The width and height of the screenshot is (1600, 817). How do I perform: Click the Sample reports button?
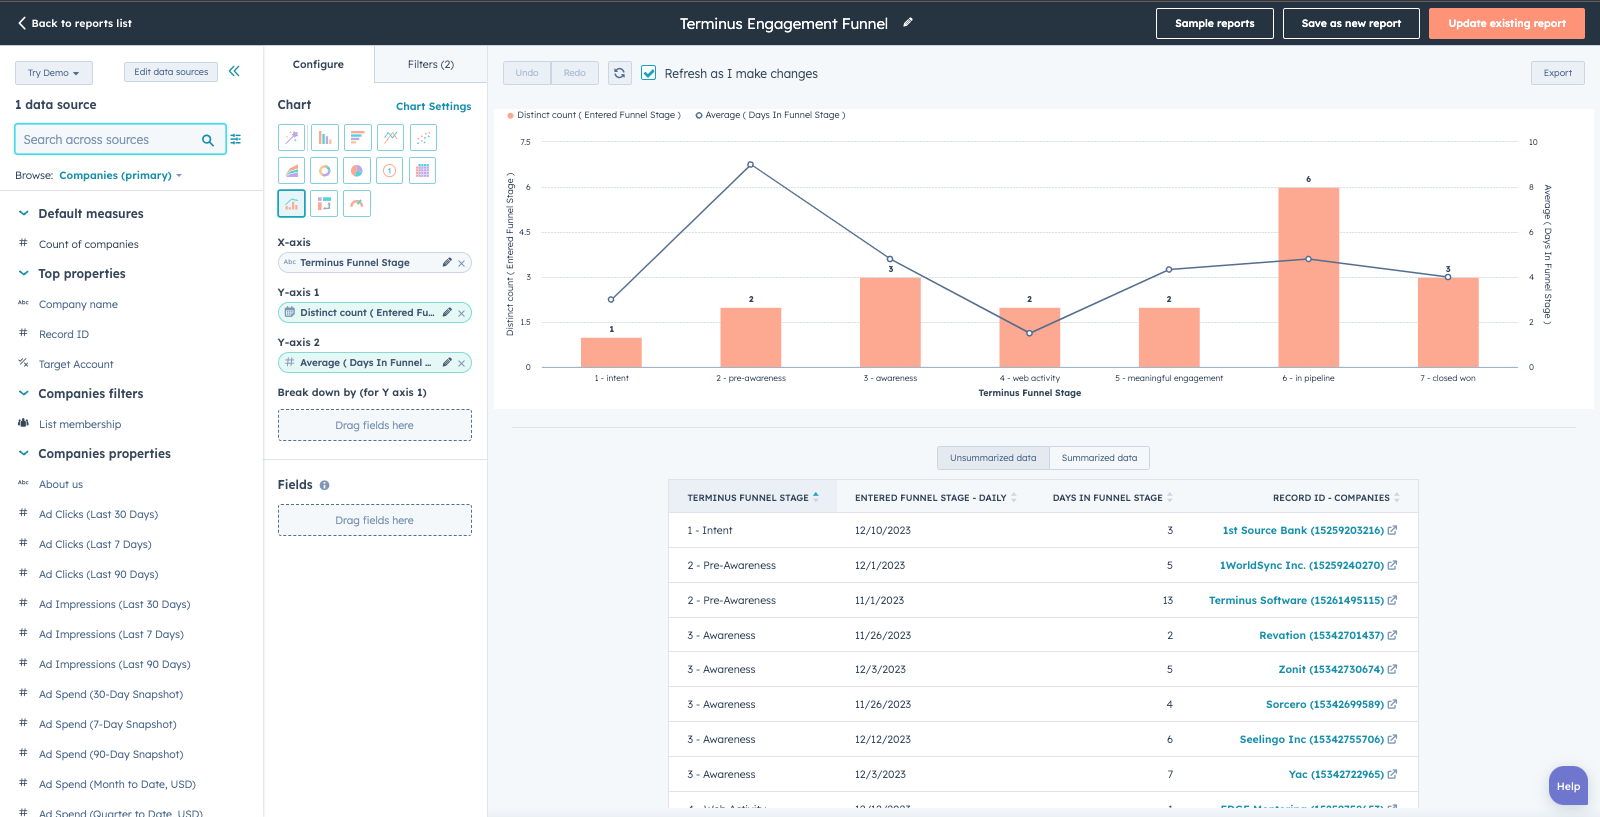click(1214, 23)
